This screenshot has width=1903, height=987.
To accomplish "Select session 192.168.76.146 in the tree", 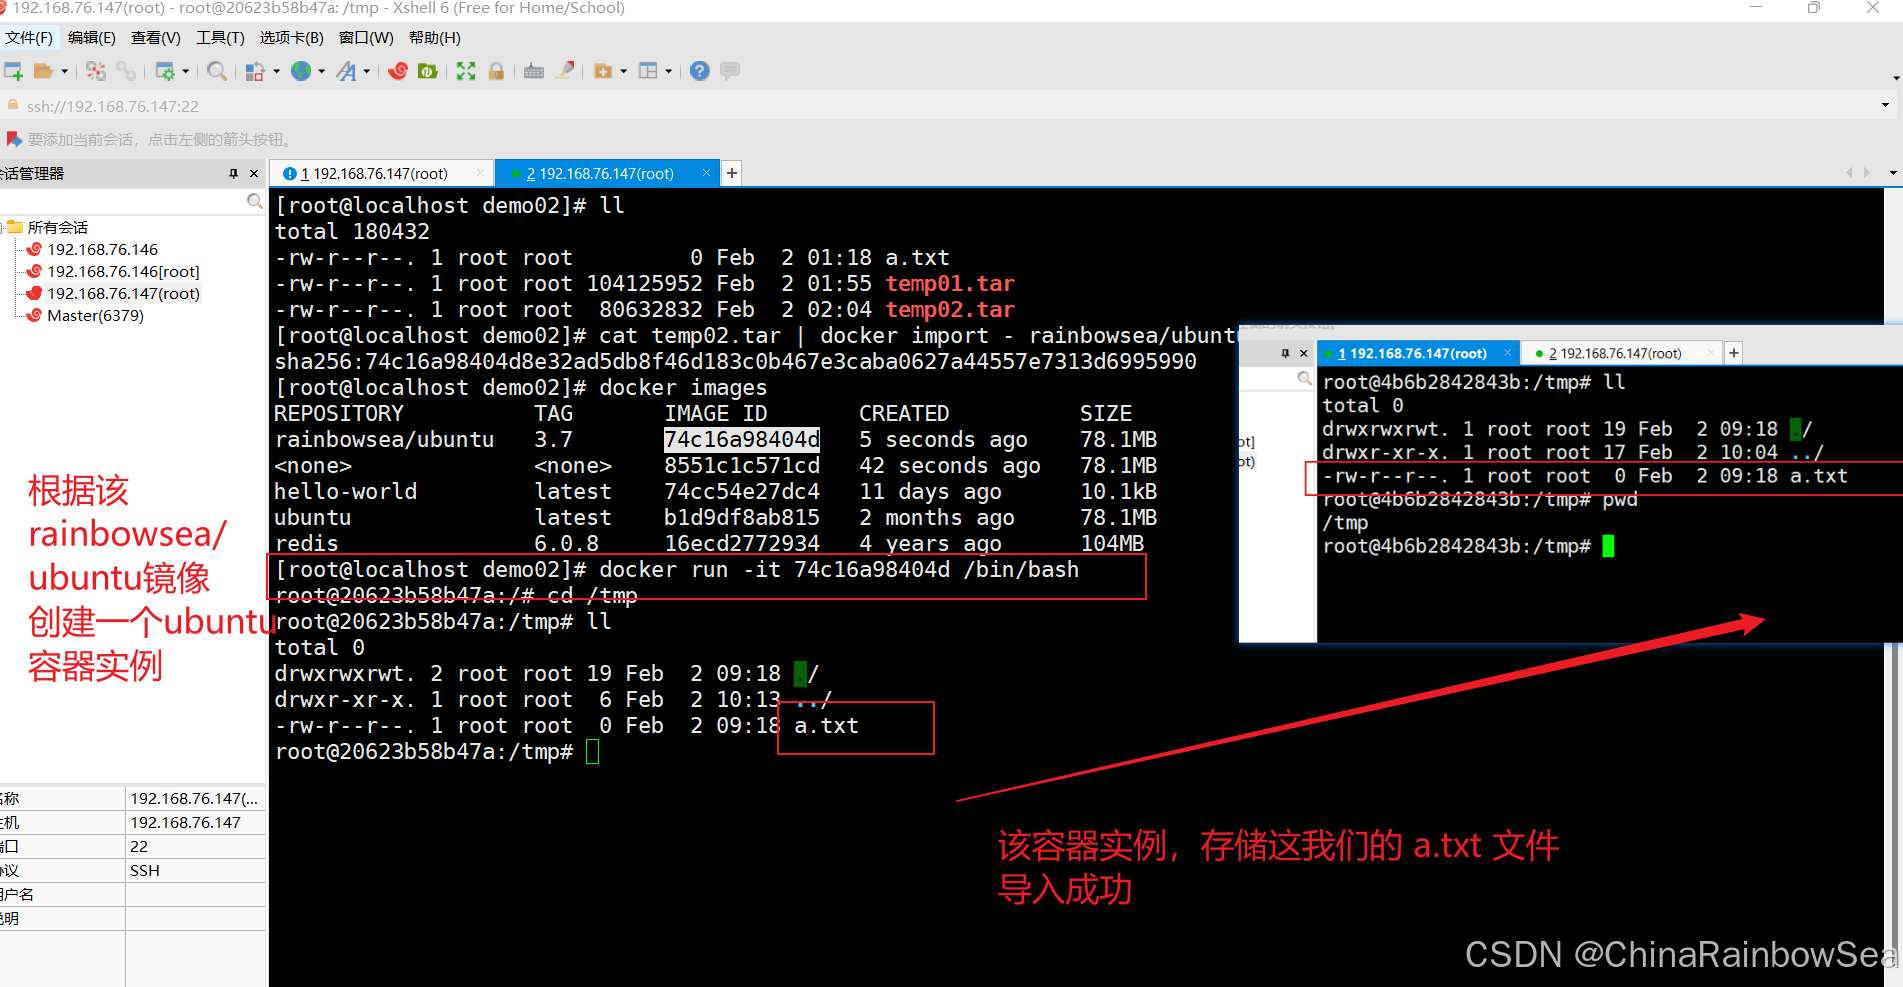I will 103,250.
